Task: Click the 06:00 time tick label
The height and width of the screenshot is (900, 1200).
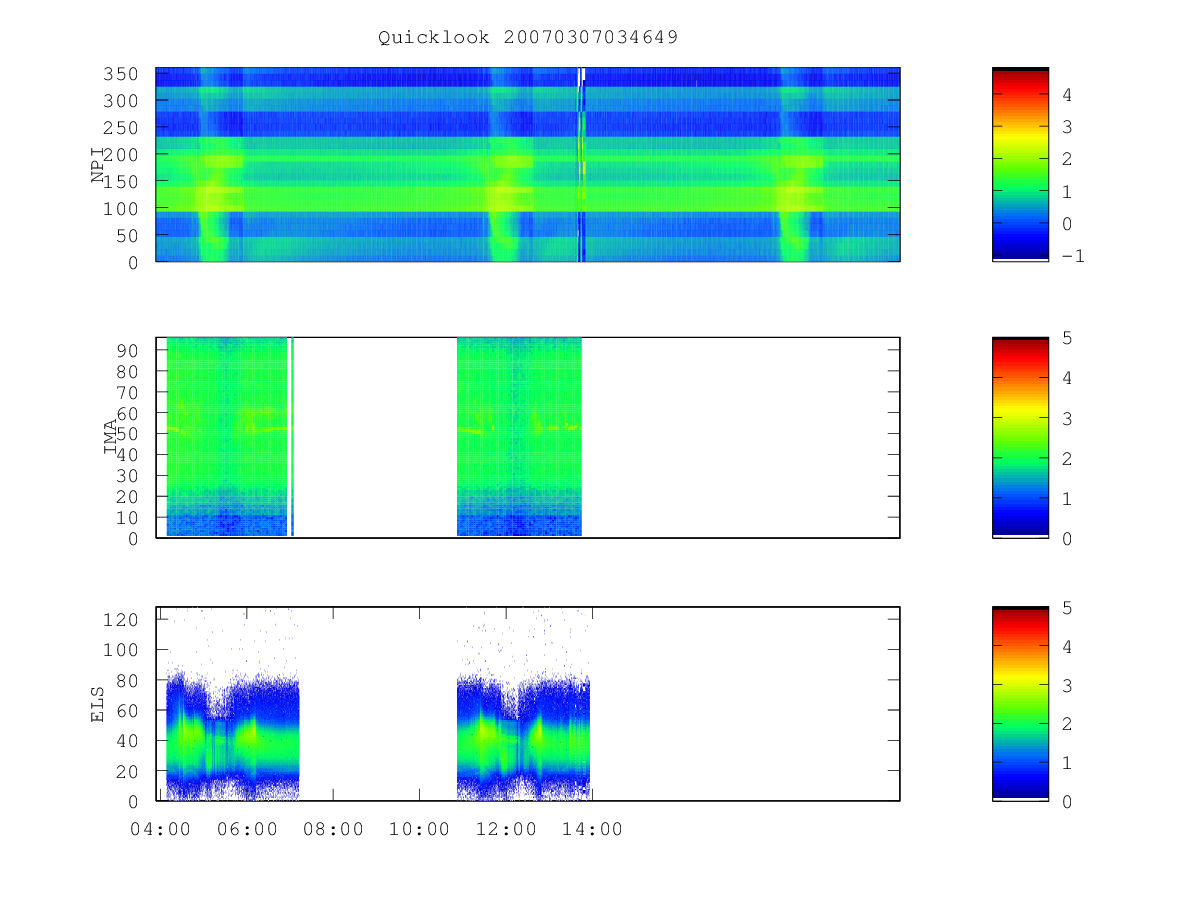Action: (x=247, y=829)
